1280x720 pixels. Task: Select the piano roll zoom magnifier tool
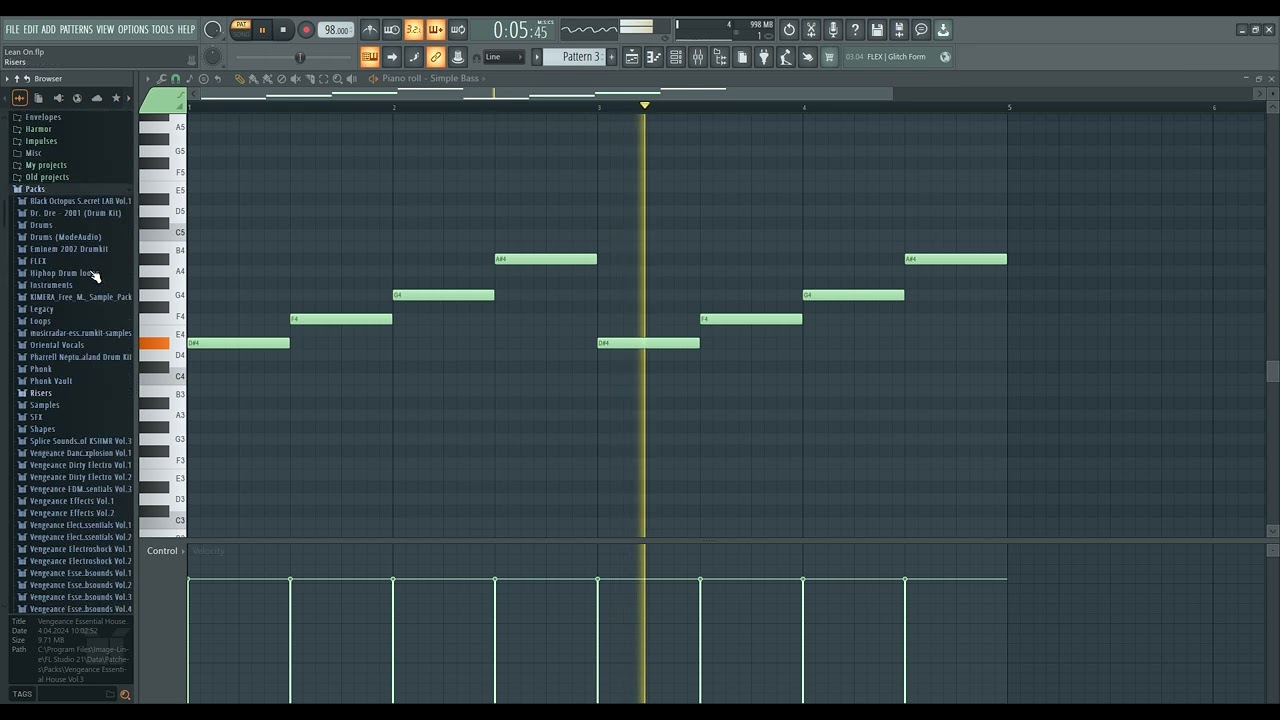(x=337, y=79)
